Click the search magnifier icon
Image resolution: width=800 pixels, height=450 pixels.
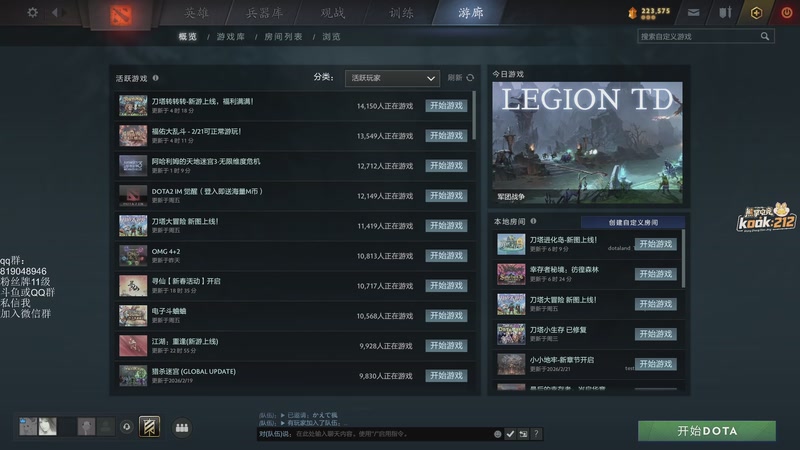(x=764, y=36)
